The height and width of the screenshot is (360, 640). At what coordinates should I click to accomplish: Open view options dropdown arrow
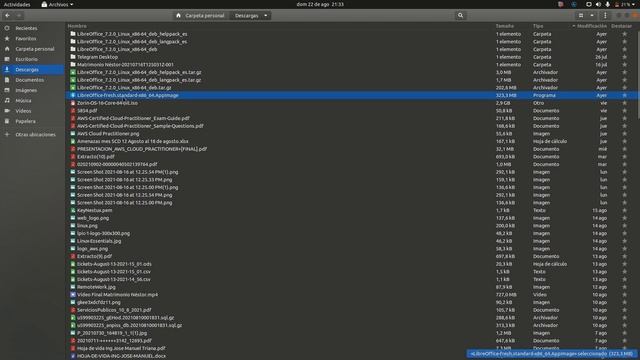click(x=592, y=16)
